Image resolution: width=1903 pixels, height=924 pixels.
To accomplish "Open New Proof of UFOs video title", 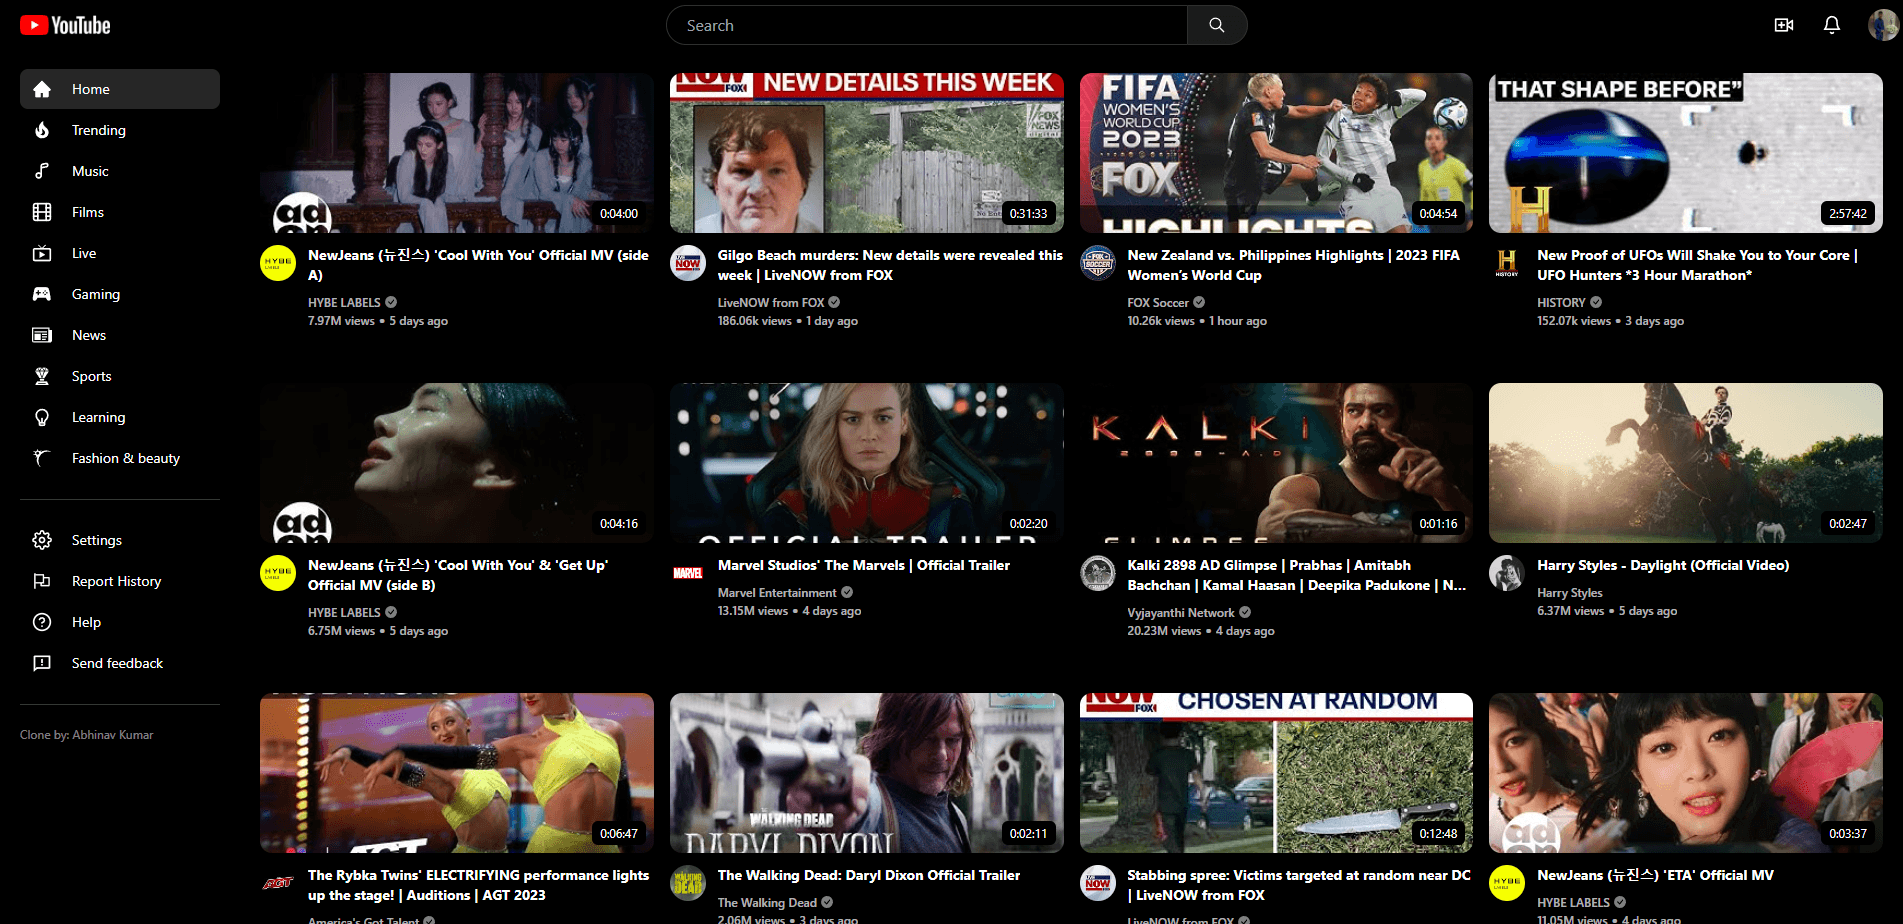I will [1697, 265].
